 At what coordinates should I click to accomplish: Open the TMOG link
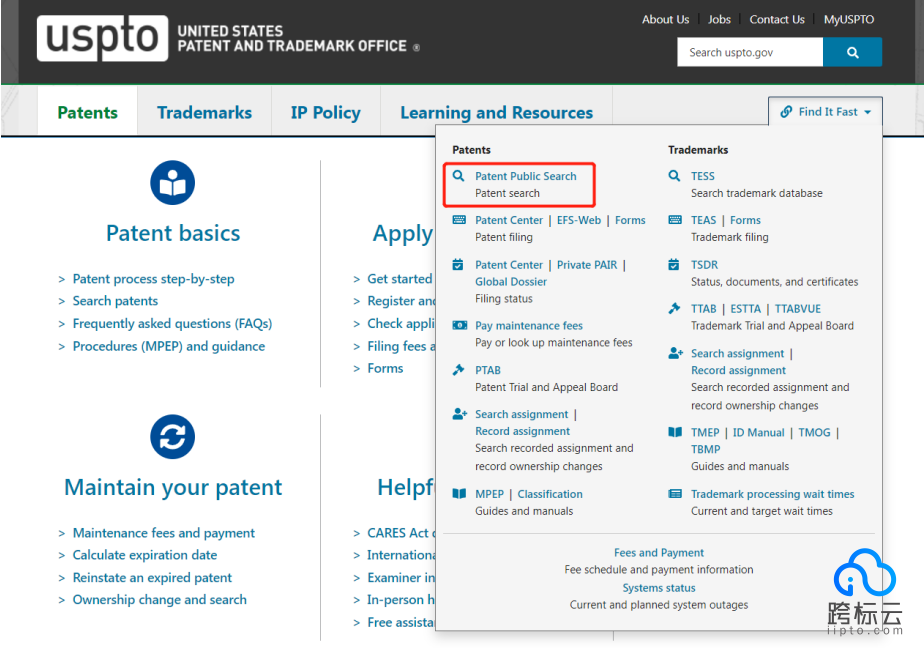pos(814,432)
